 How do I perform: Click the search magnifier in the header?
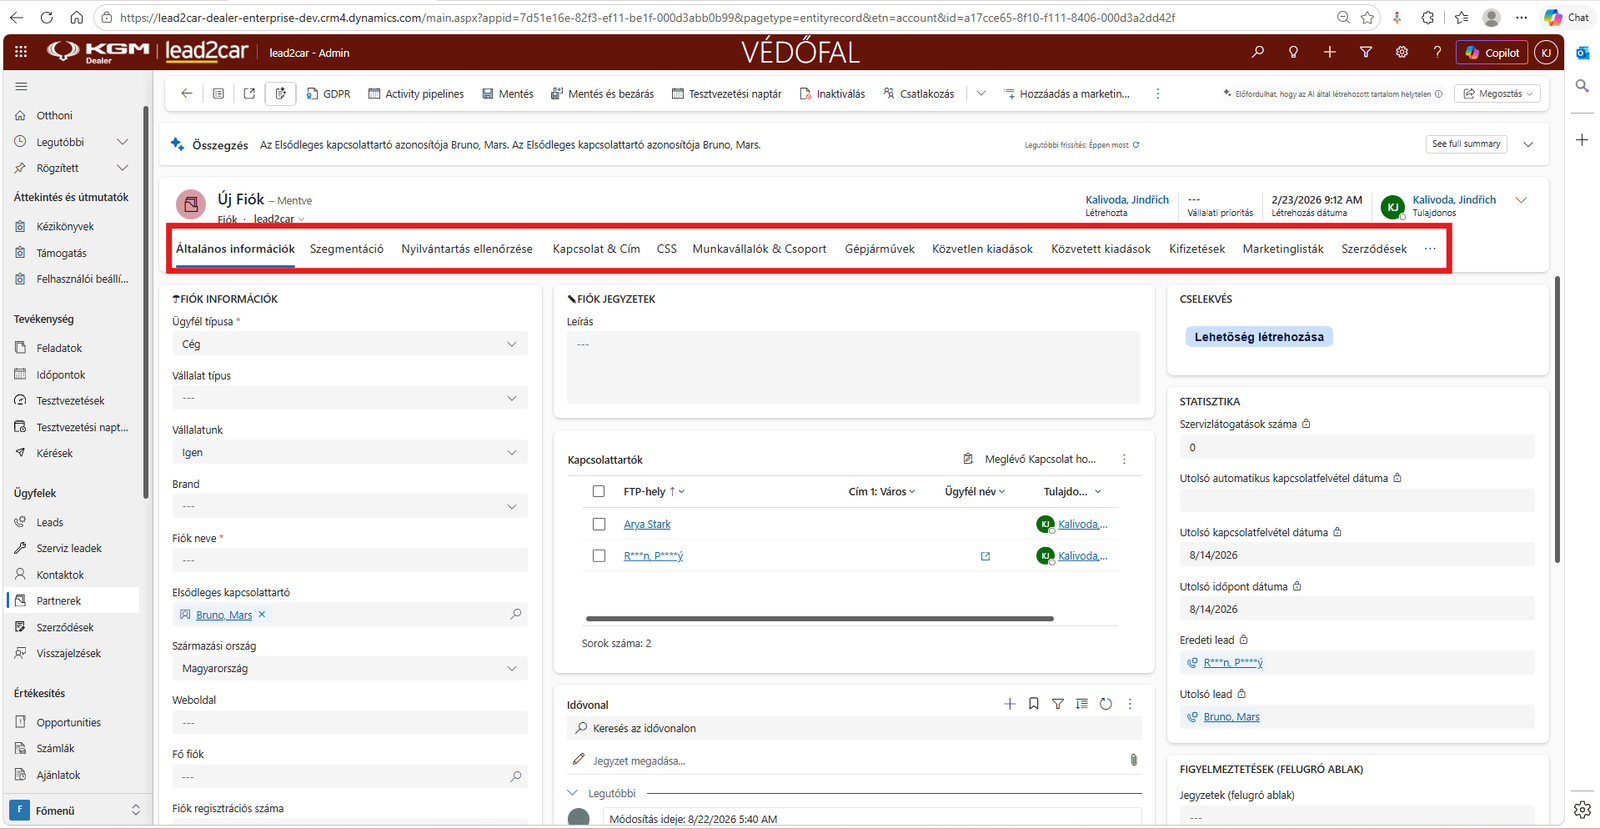[x=1258, y=52]
